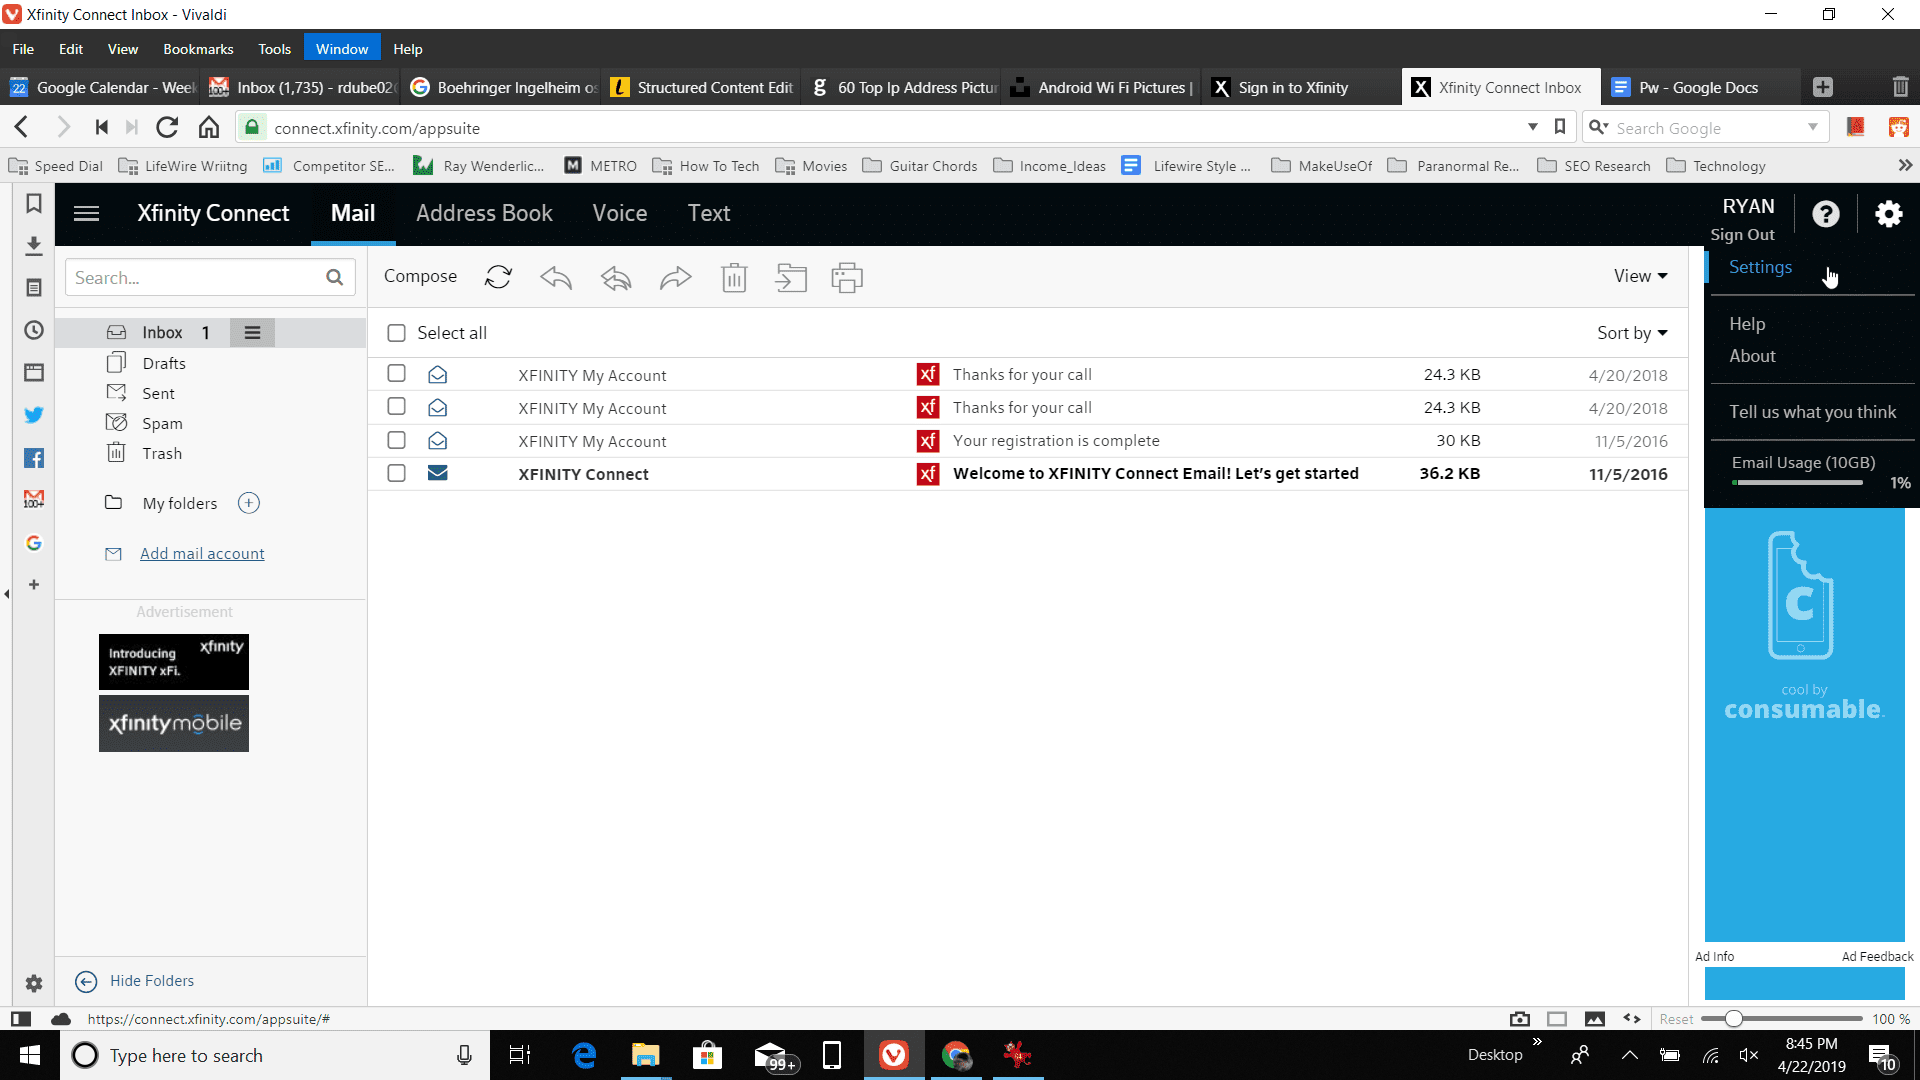
Task: Open Vivaldi Downloads panel
Action: click(x=34, y=245)
